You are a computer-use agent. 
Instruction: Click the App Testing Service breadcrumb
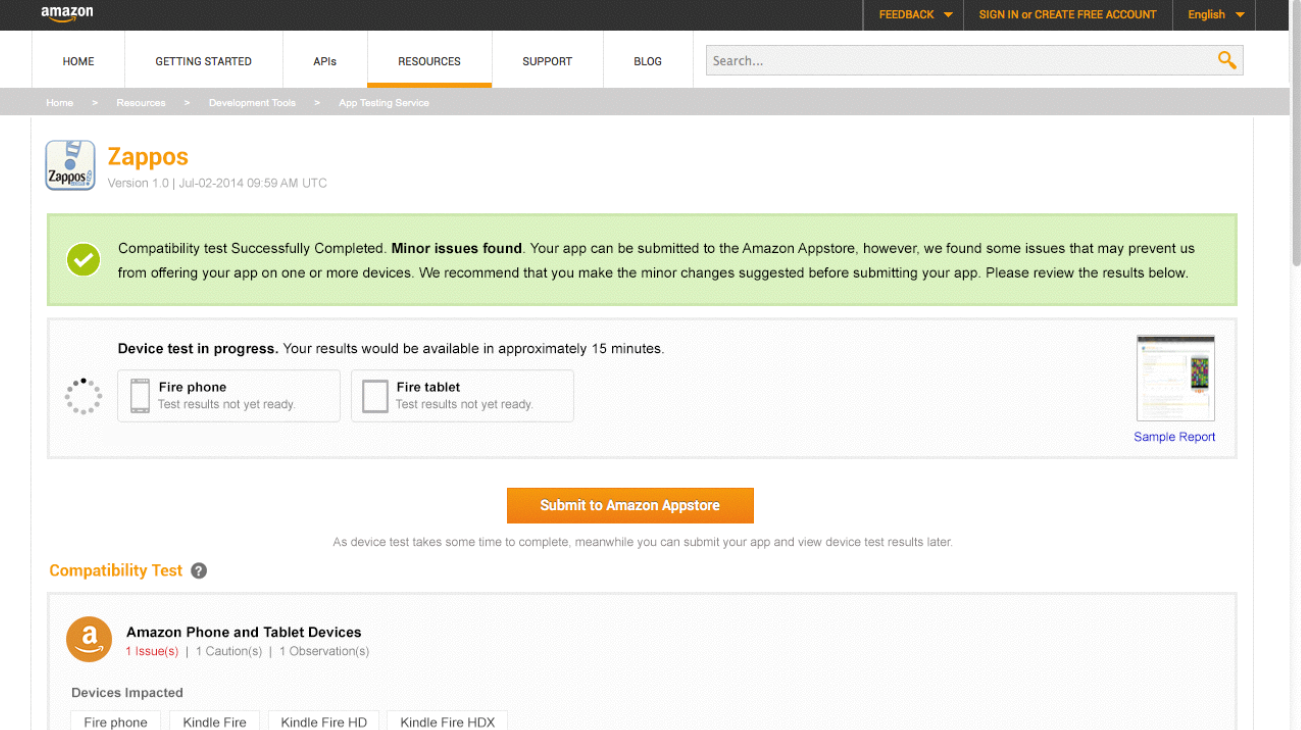384,103
